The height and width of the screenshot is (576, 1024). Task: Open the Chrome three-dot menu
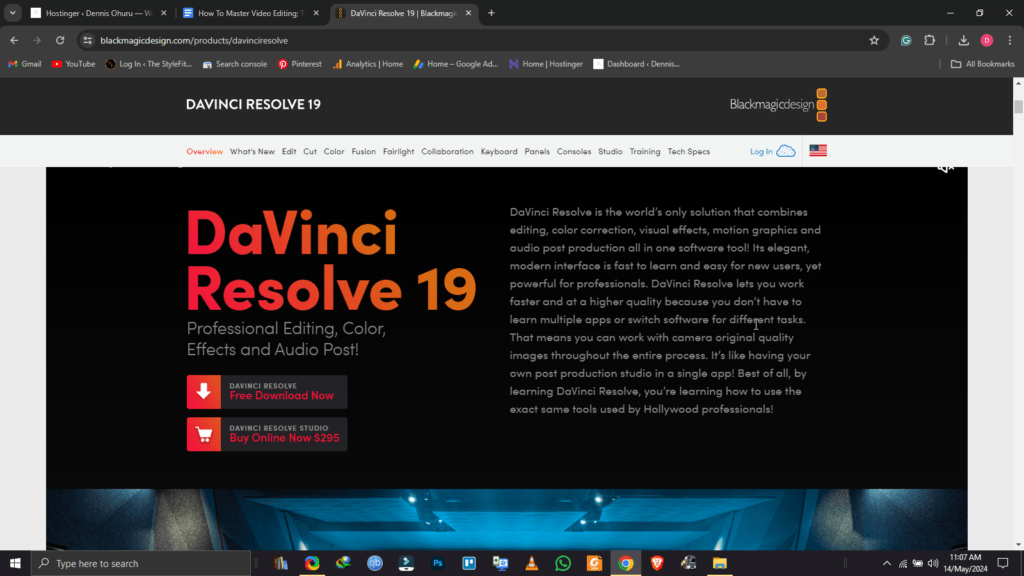click(x=1010, y=40)
